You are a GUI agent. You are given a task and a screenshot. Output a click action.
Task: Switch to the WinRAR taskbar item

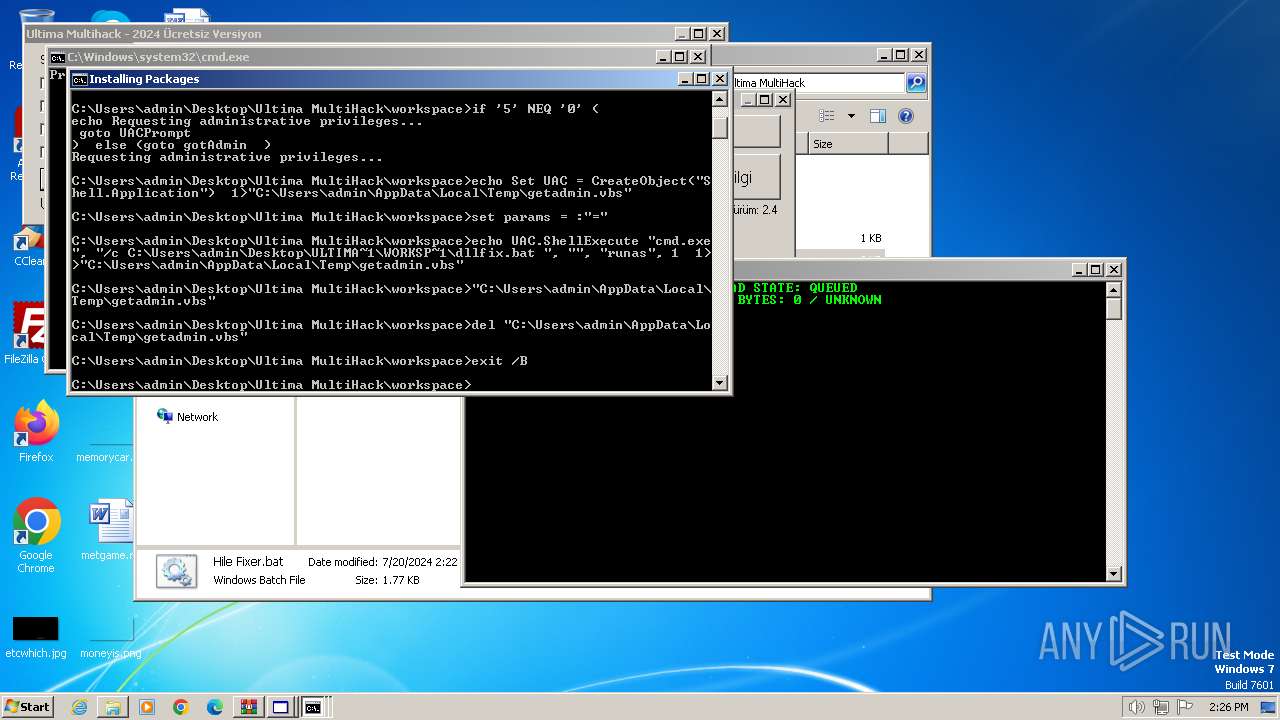tap(248, 707)
